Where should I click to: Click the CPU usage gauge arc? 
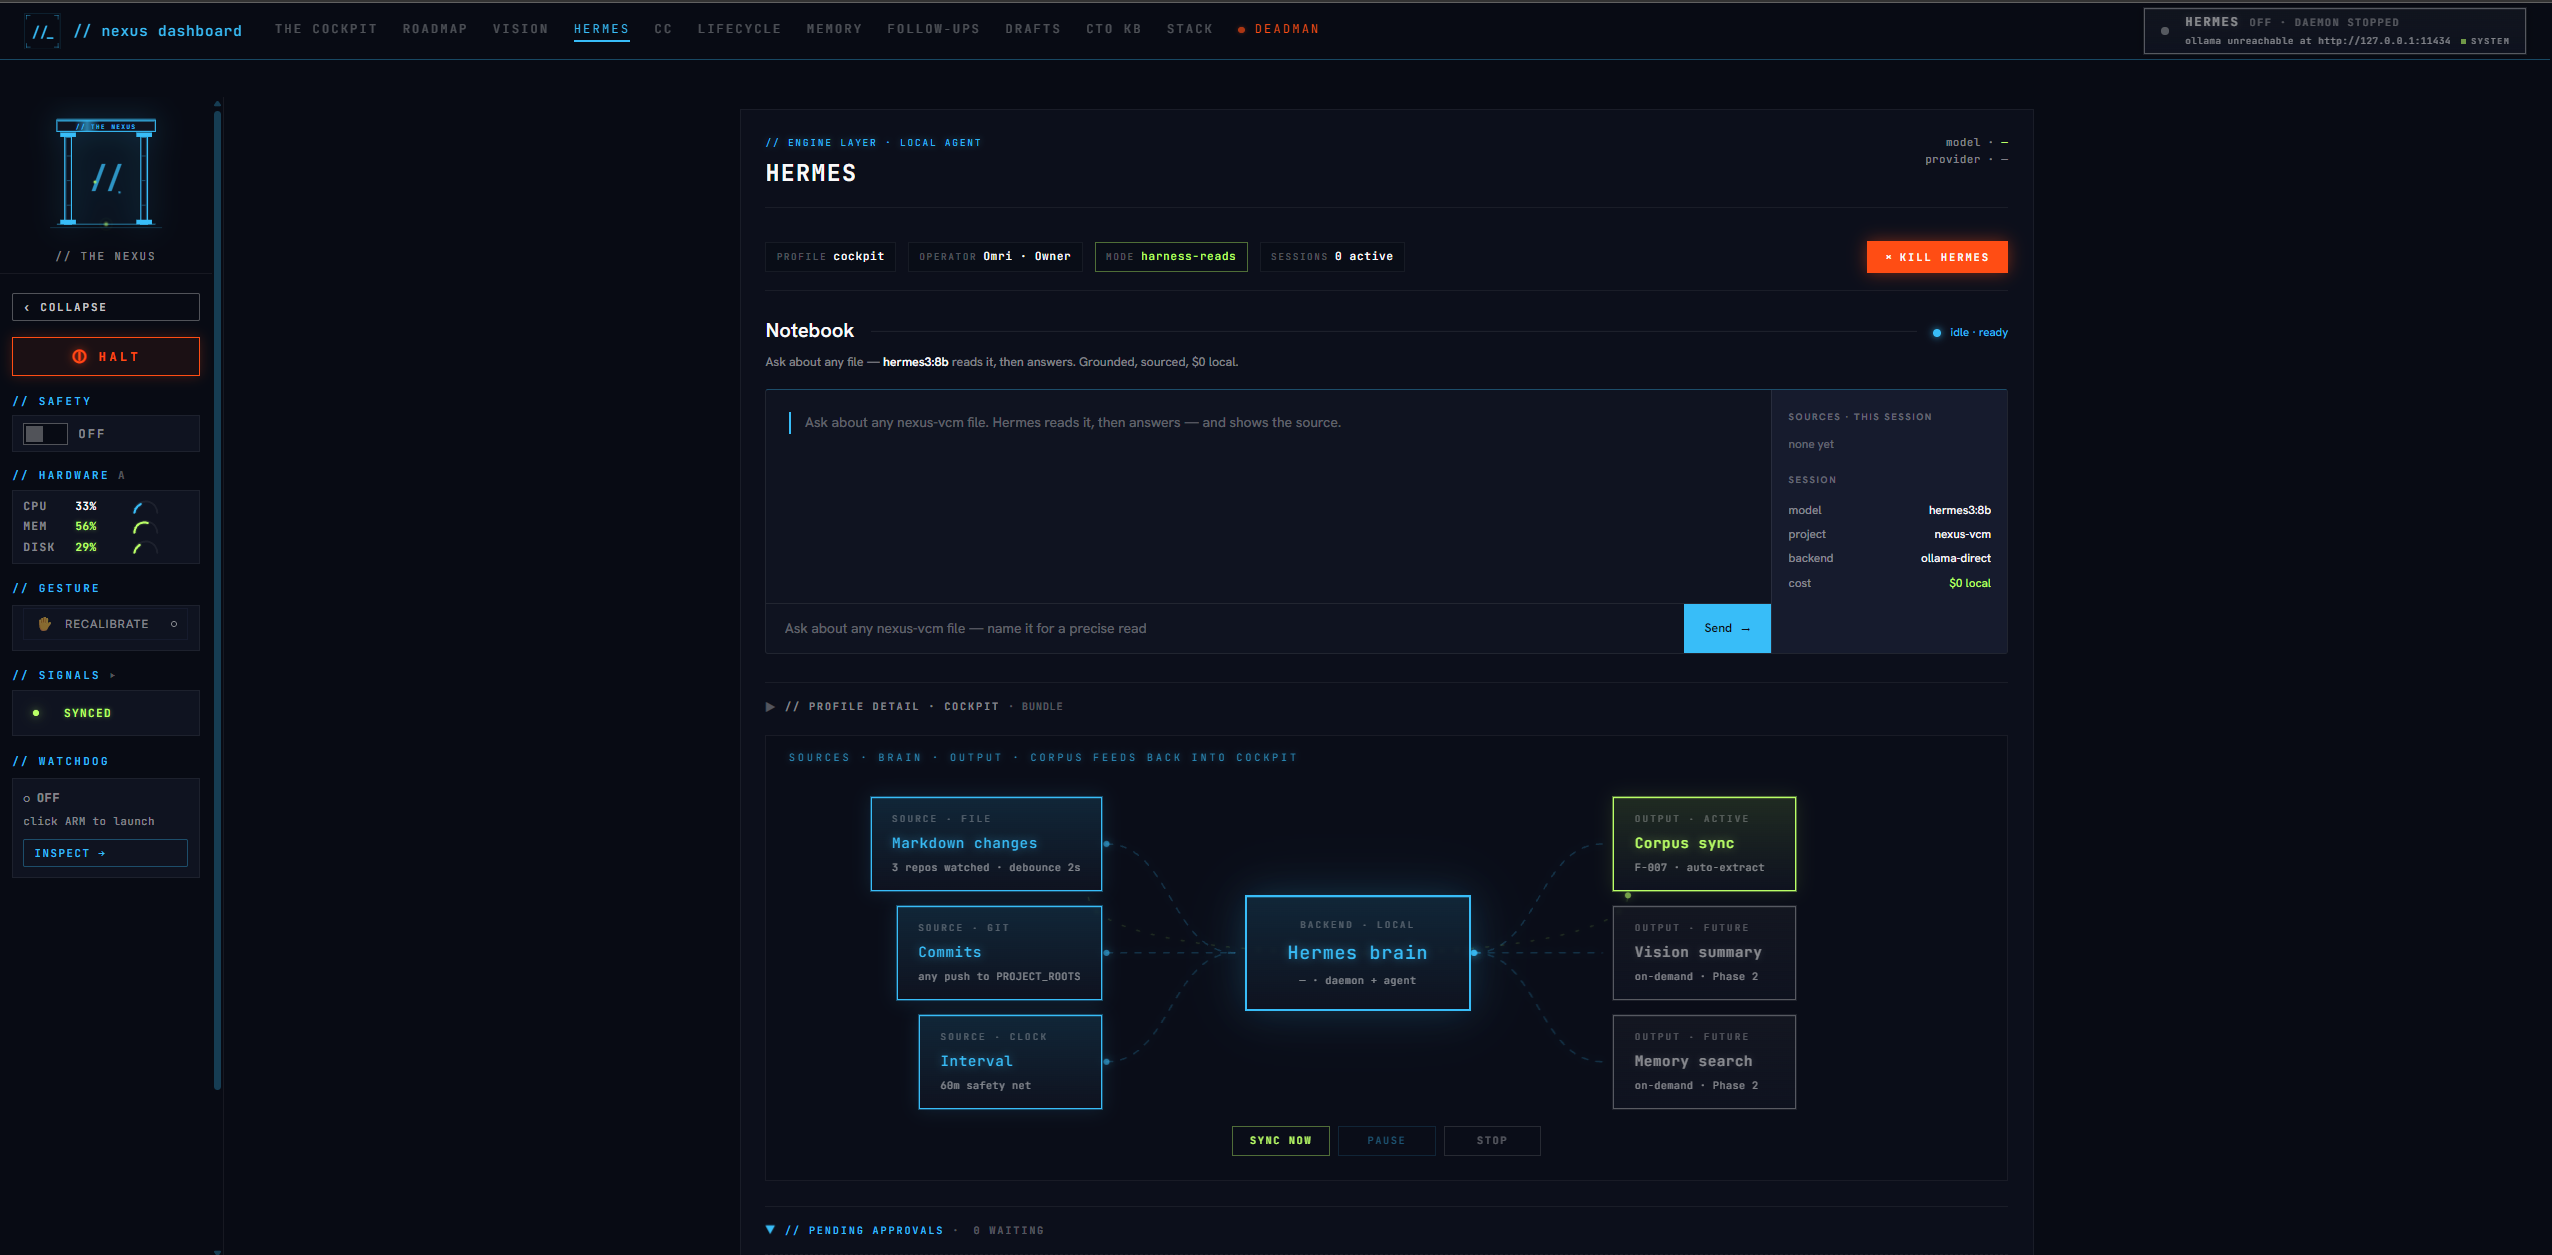coord(144,507)
